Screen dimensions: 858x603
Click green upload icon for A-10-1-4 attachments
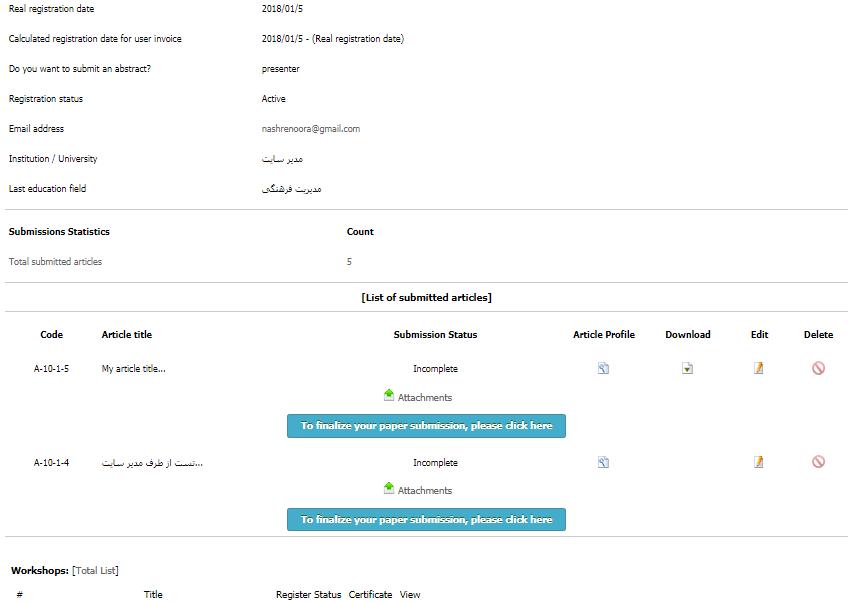(389, 489)
